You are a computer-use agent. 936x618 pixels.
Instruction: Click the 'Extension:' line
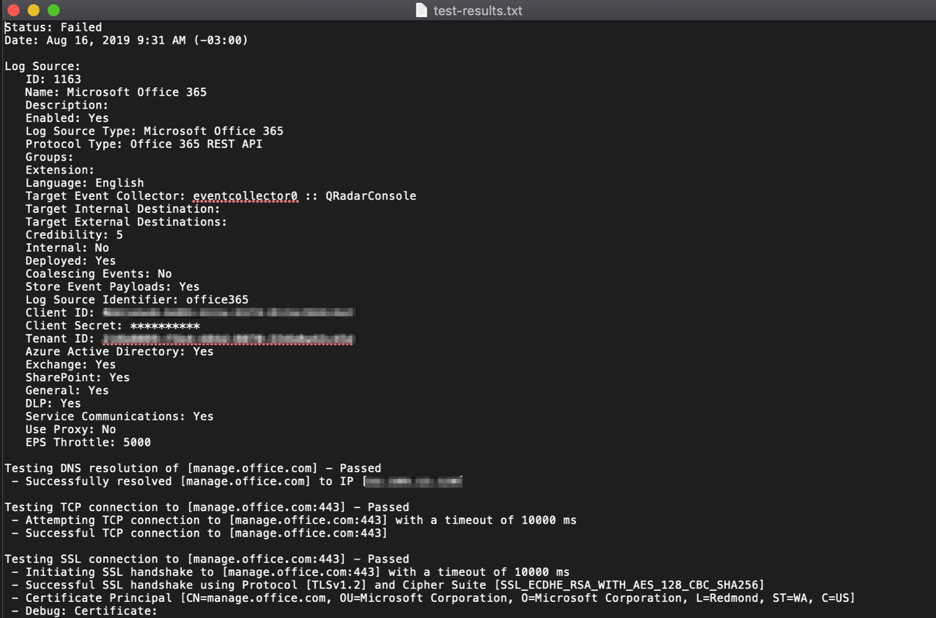(60, 170)
